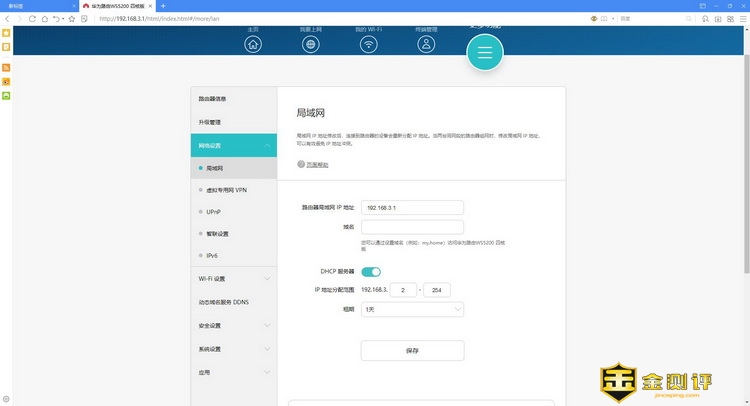The image size is (750, 406).
Task: Click the Home (主页) icon
Action: point(253,44)
